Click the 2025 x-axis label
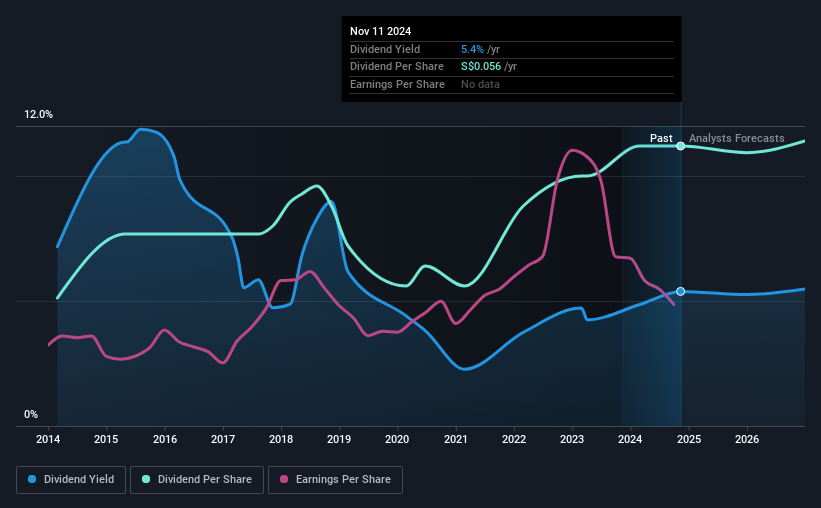This screenshot has height=508, width=821. (689, 439)
